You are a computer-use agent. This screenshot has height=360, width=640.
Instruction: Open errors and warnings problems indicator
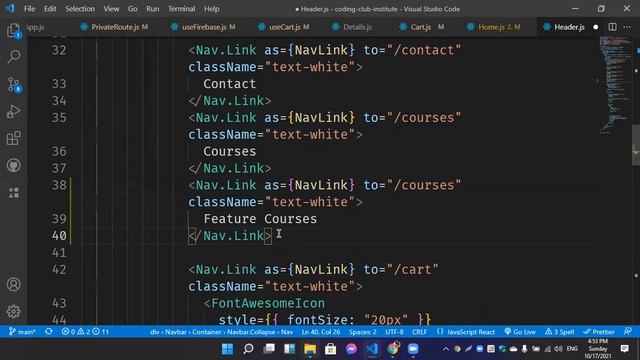85,331
